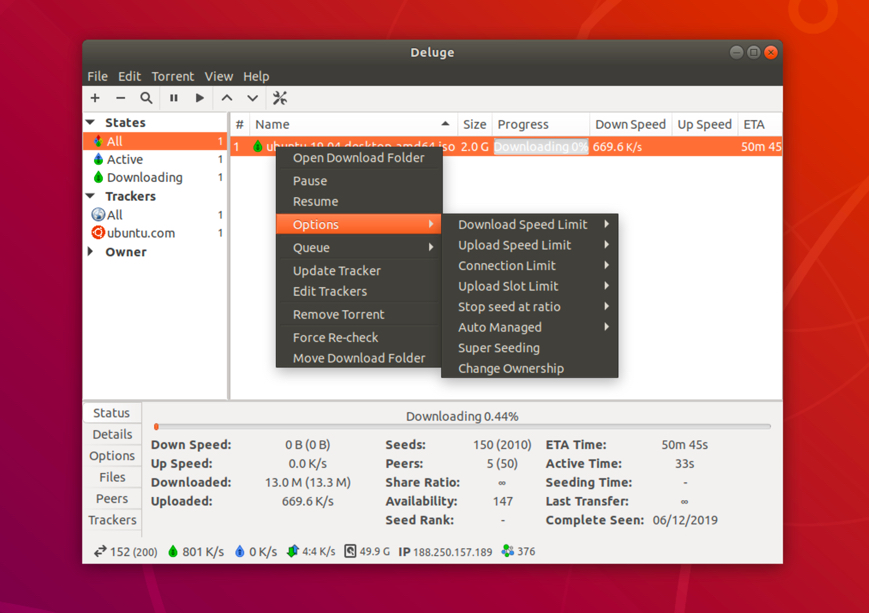
Task: Open the search filter magnifier icon
Action: (x=146, y=97)
